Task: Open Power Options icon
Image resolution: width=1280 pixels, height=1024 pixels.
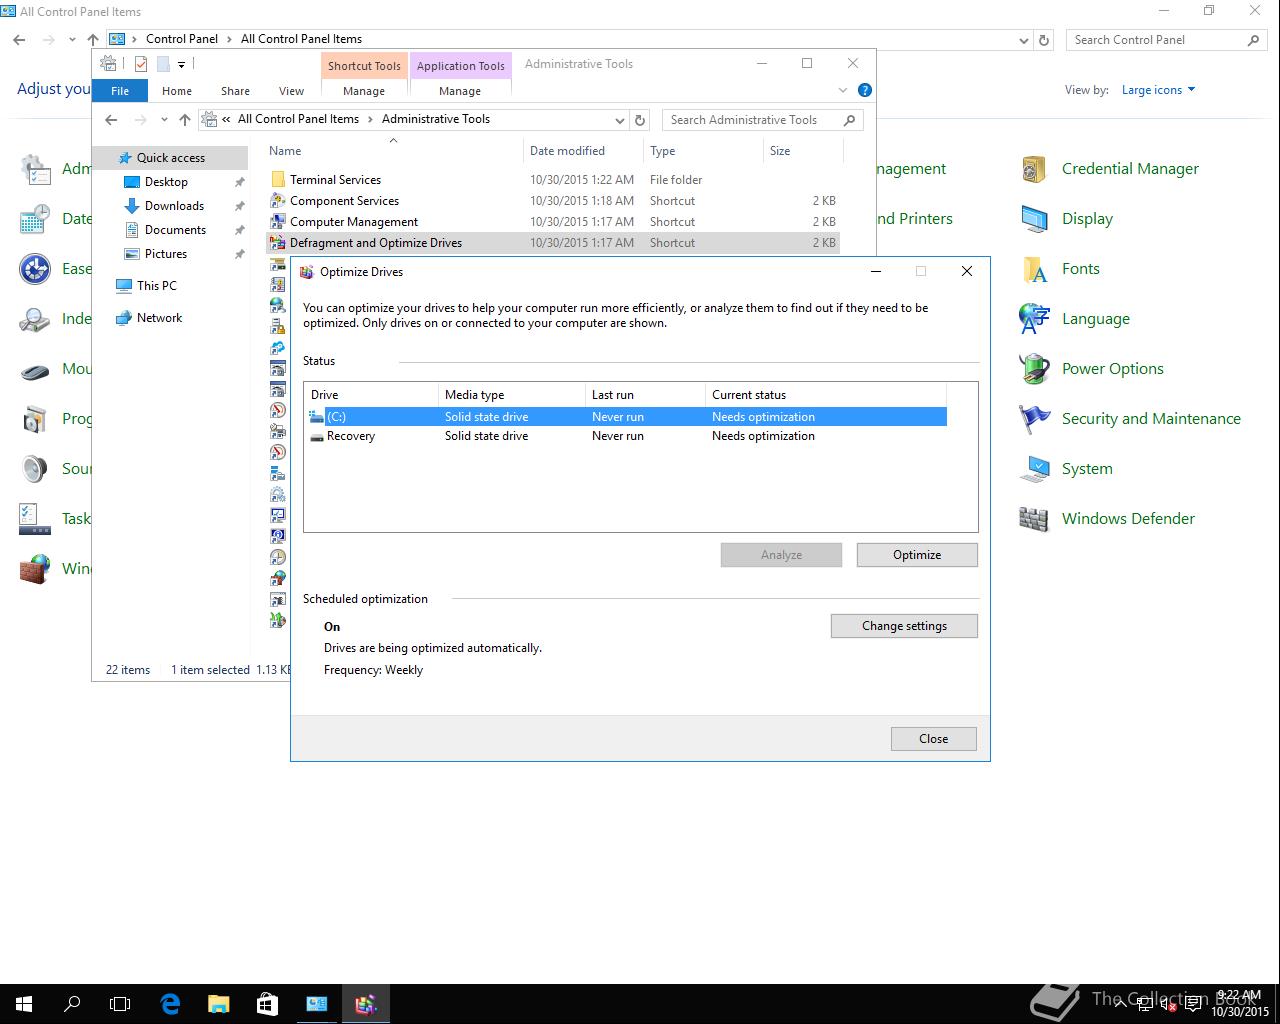Action: coord(1091,369)
